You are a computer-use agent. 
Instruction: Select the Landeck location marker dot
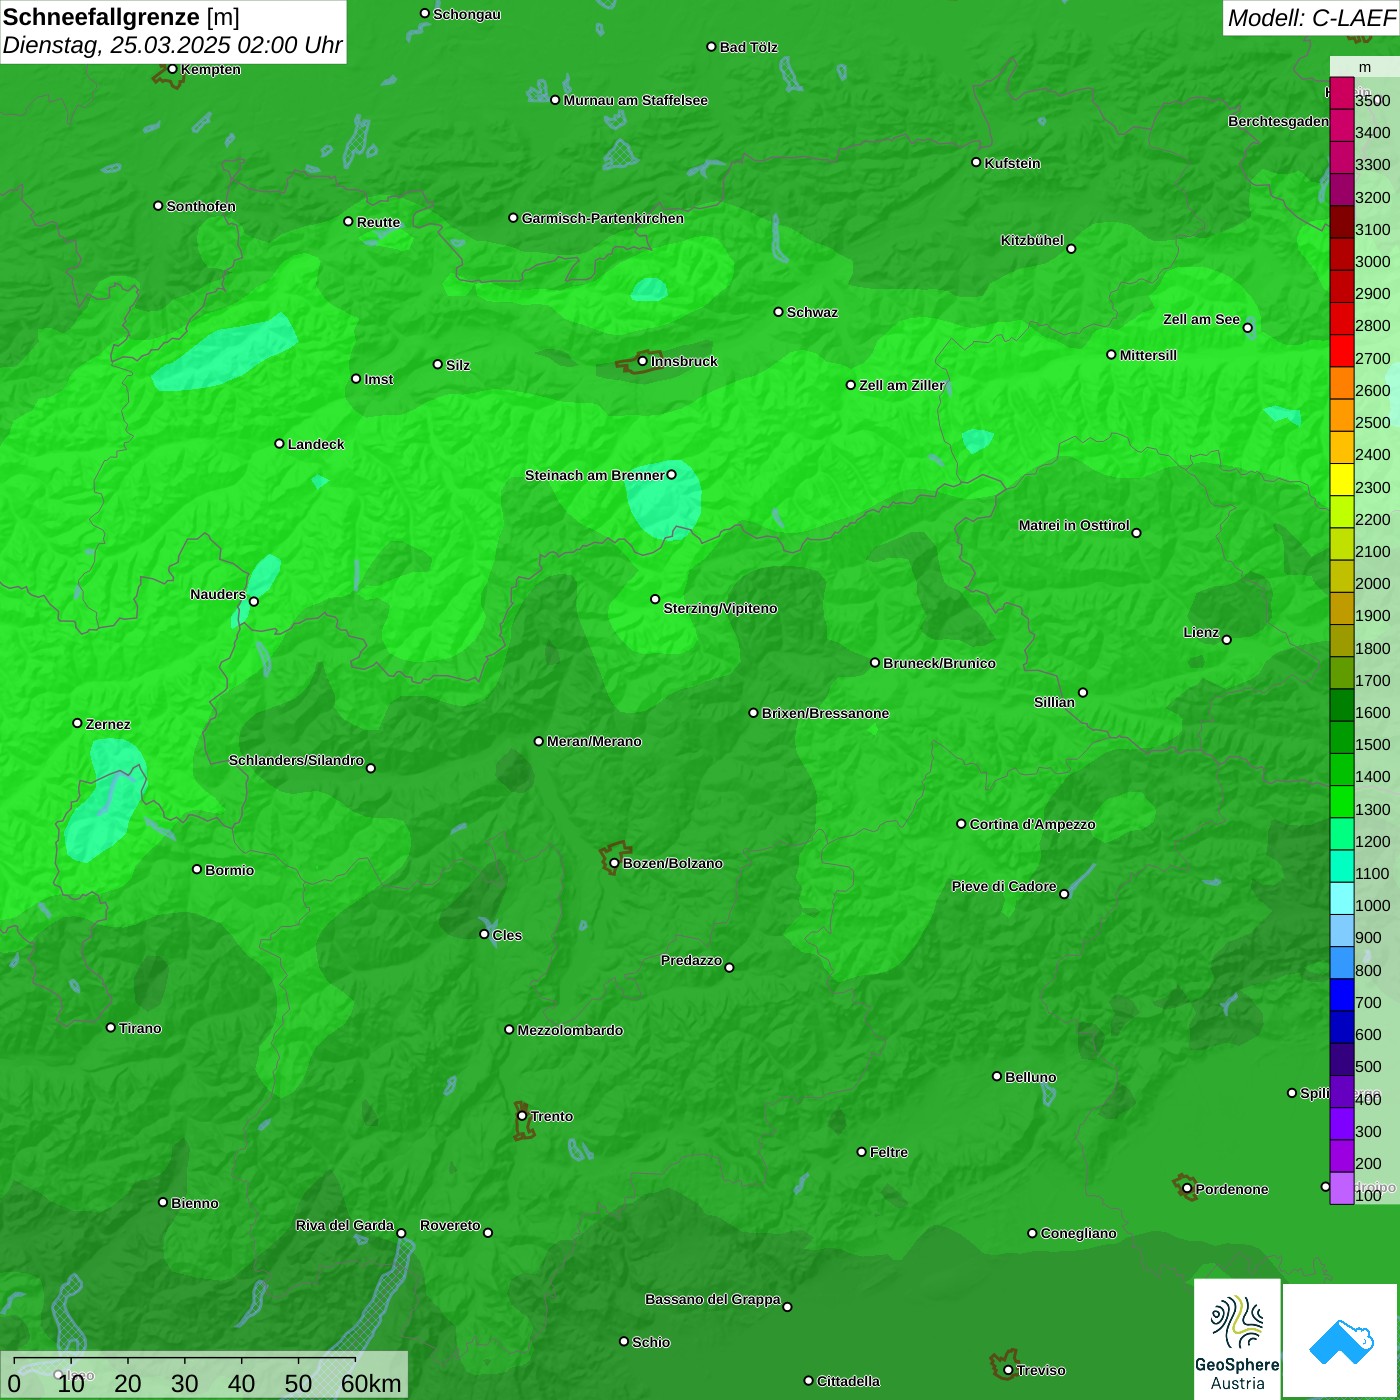pyautogui.click(x=279, y=444)
